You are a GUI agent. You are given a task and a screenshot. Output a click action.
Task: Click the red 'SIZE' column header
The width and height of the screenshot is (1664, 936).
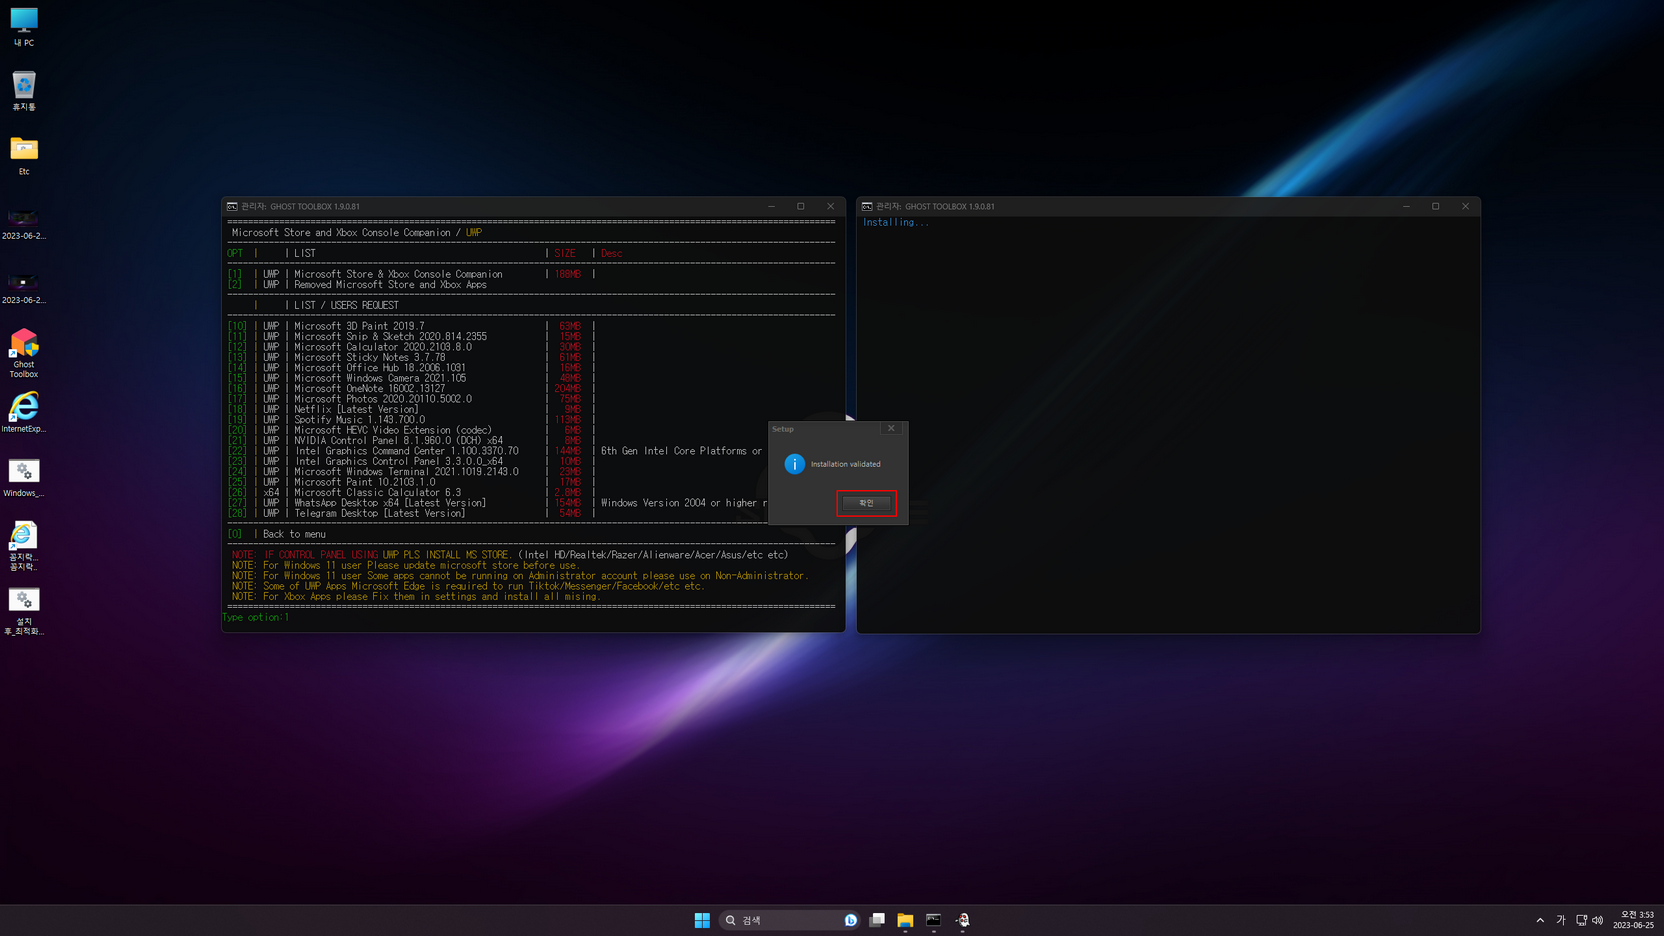click(x=565, y=253)
